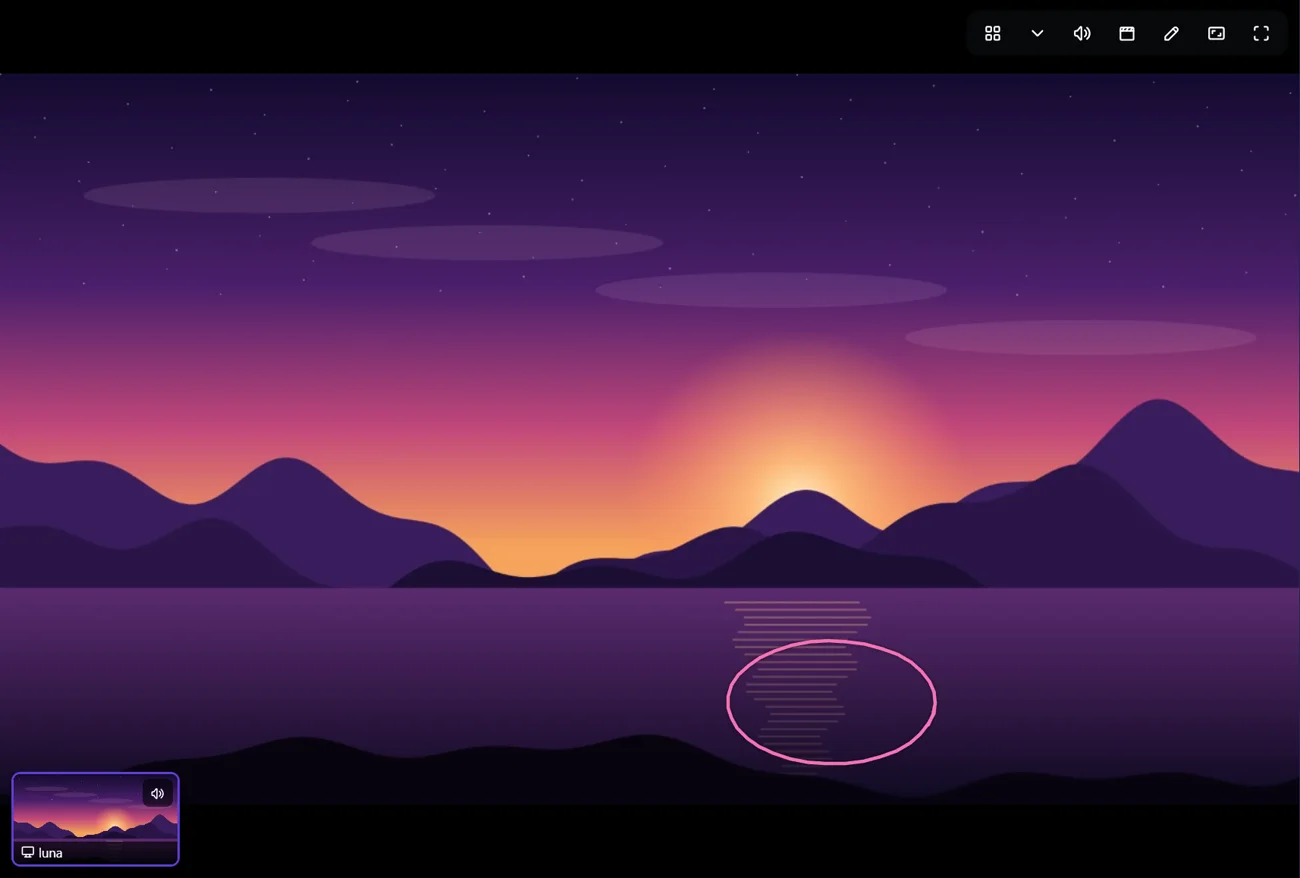Click the monitor icon beside luna
This screenshot has width=1300, height=878.
coord(28,853)
